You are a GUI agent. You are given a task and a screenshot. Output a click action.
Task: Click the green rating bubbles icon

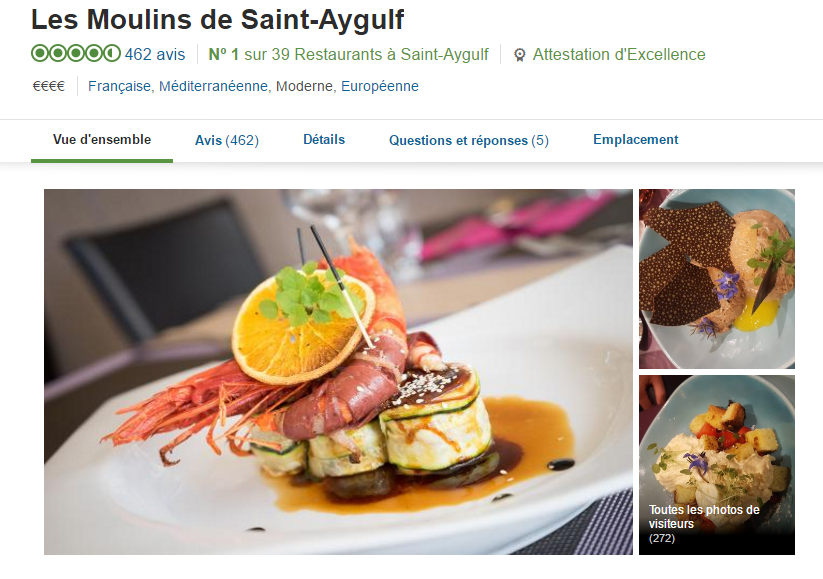click(x=76, y=54)
